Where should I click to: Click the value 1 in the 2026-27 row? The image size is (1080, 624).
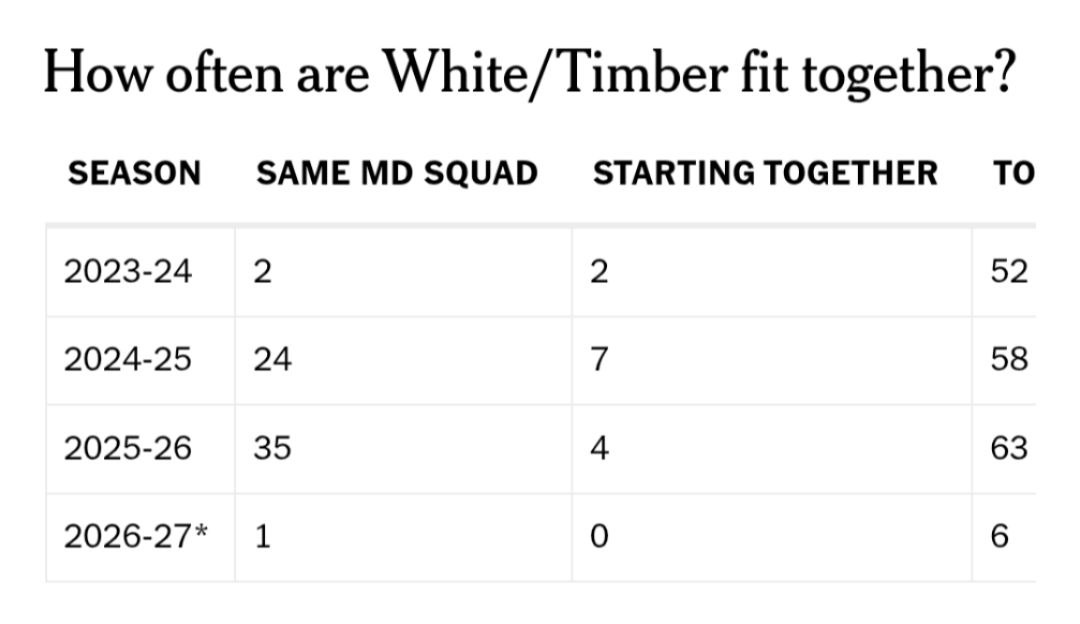[262, 537]
